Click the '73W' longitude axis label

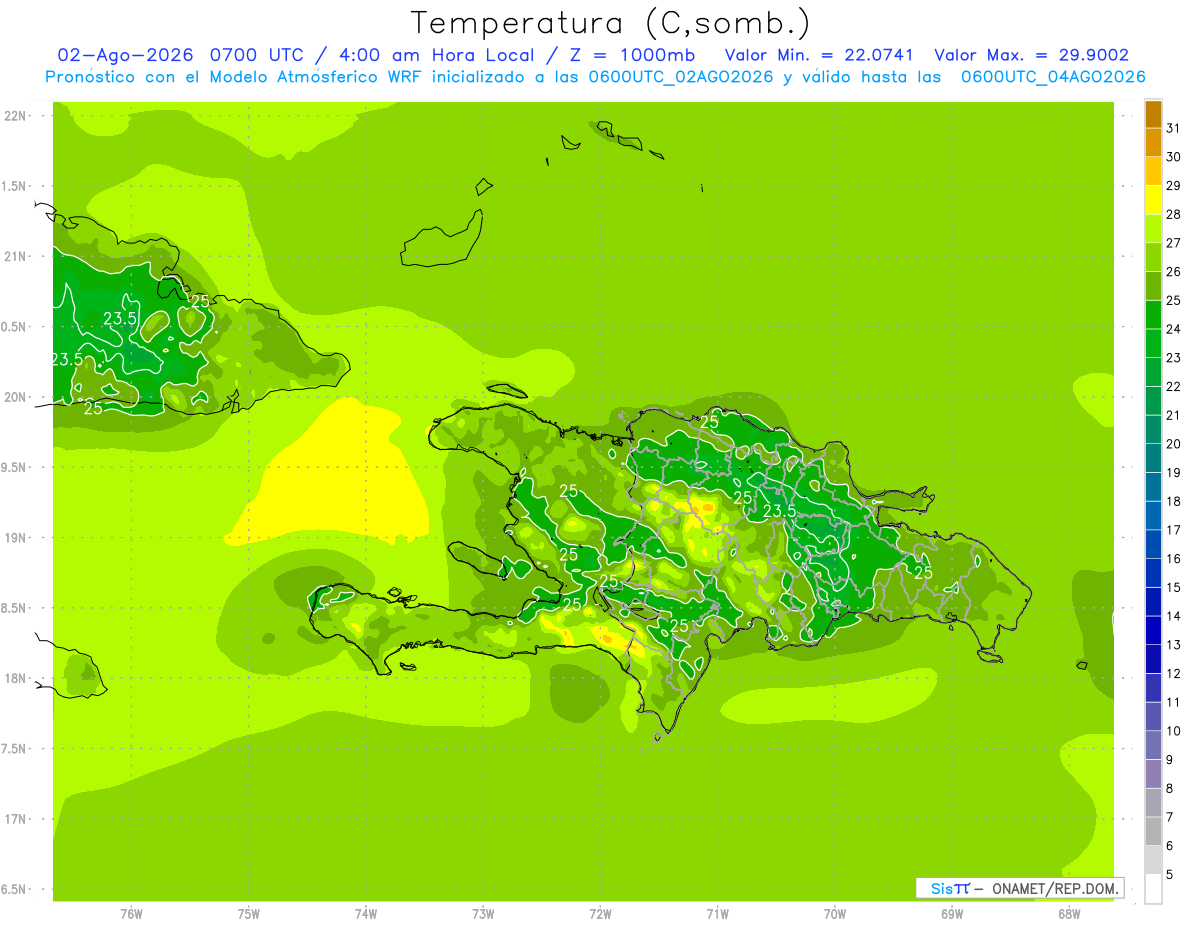click(483, 914)
